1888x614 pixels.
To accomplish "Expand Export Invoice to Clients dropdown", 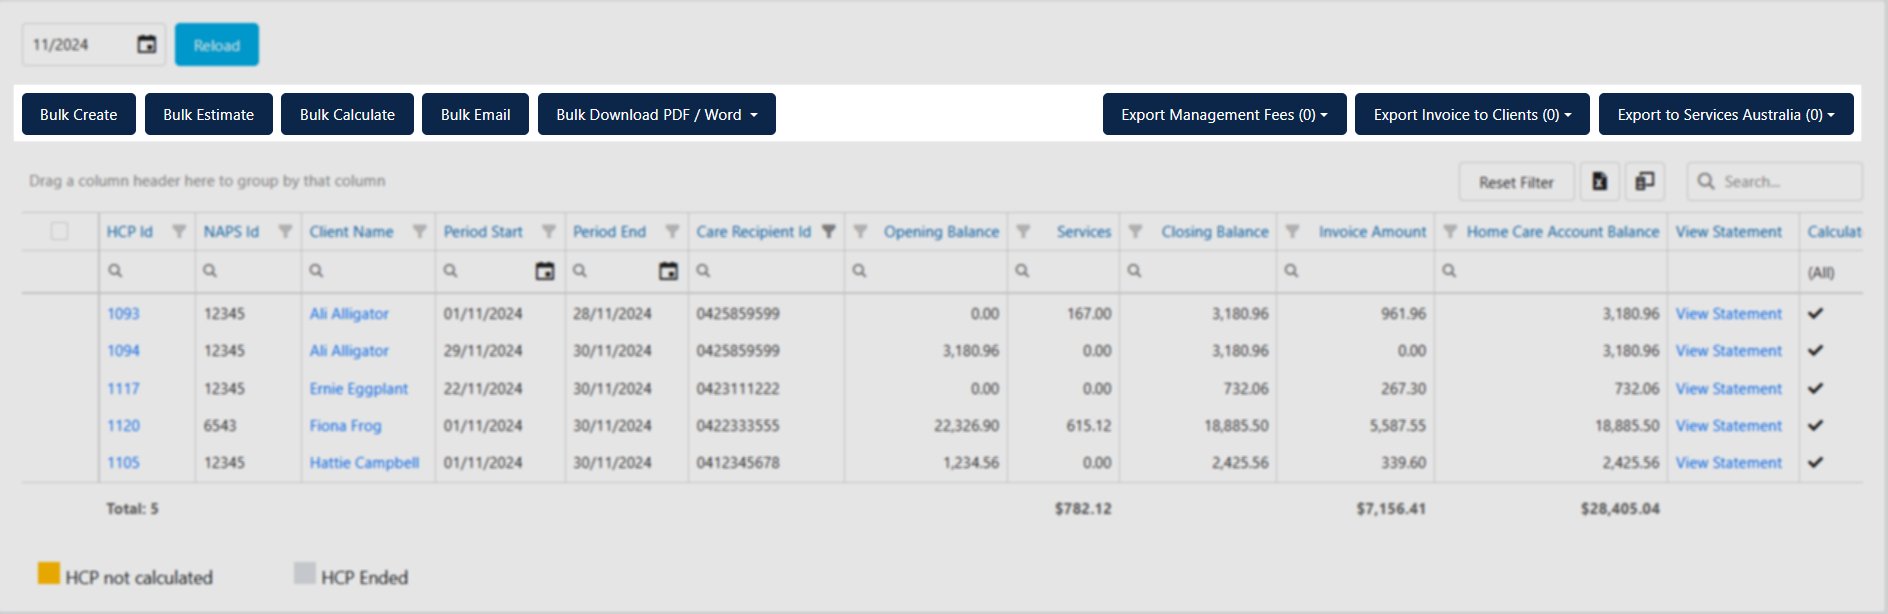I will click(x=1472, y=114).
